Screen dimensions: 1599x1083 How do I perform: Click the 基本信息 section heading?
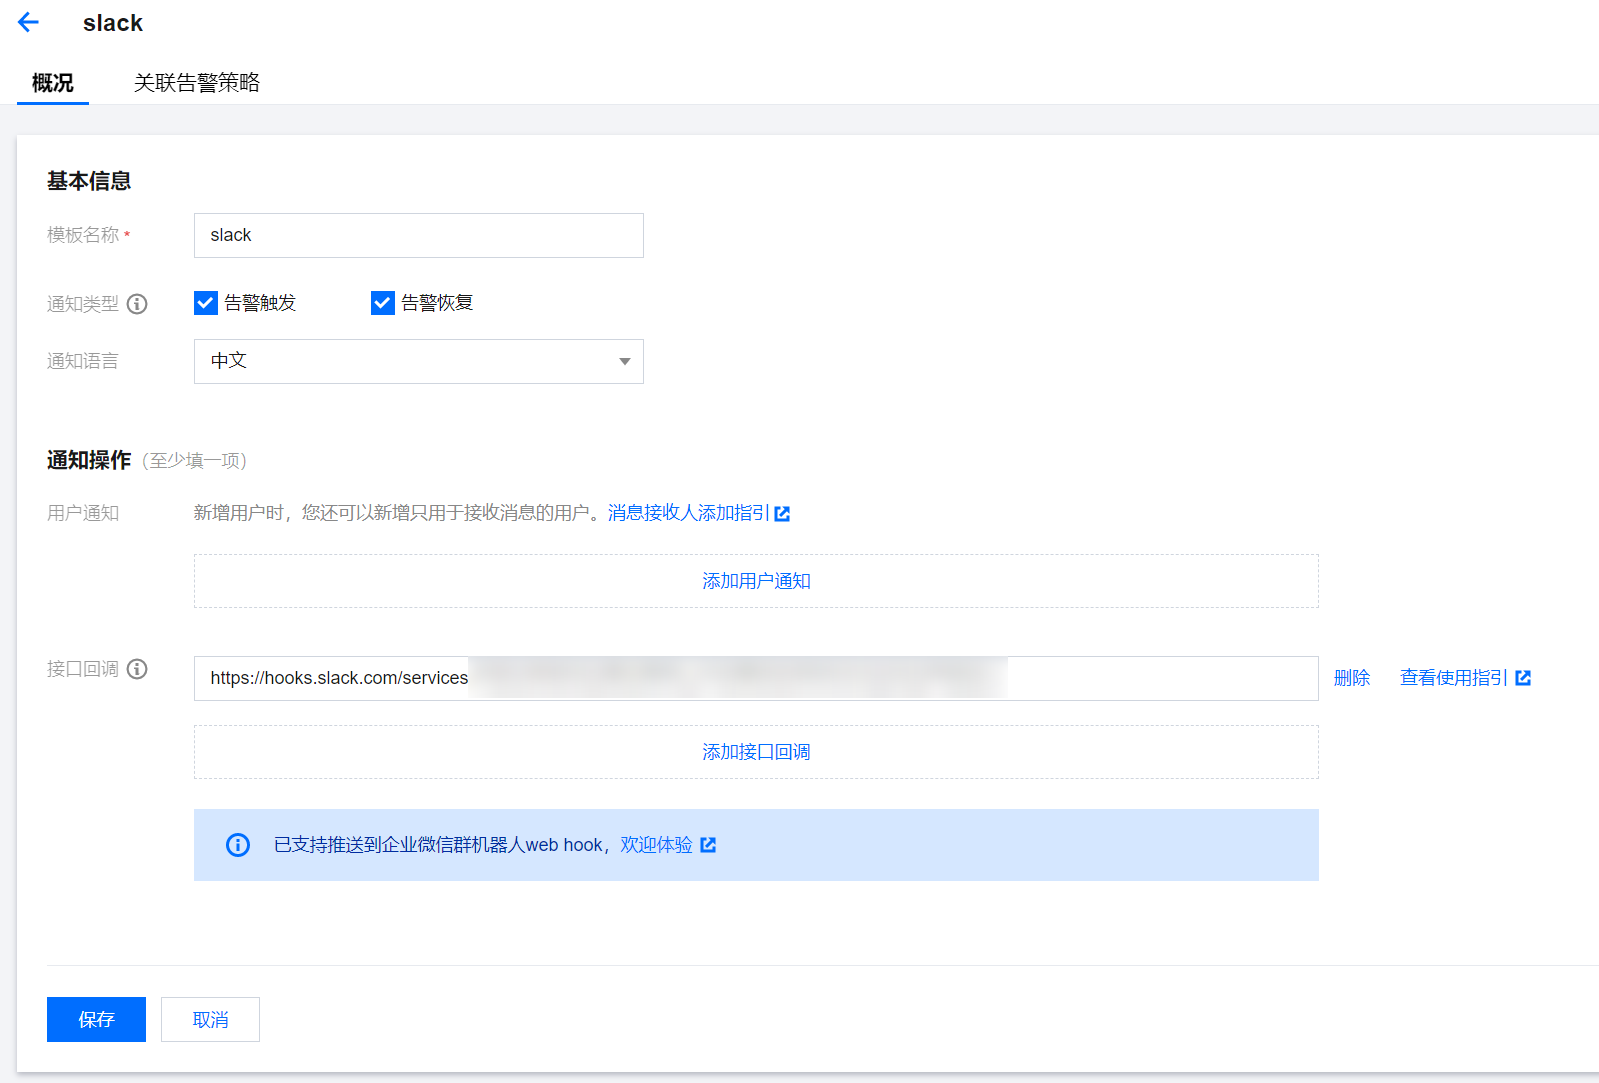click(x=89, y=181)
